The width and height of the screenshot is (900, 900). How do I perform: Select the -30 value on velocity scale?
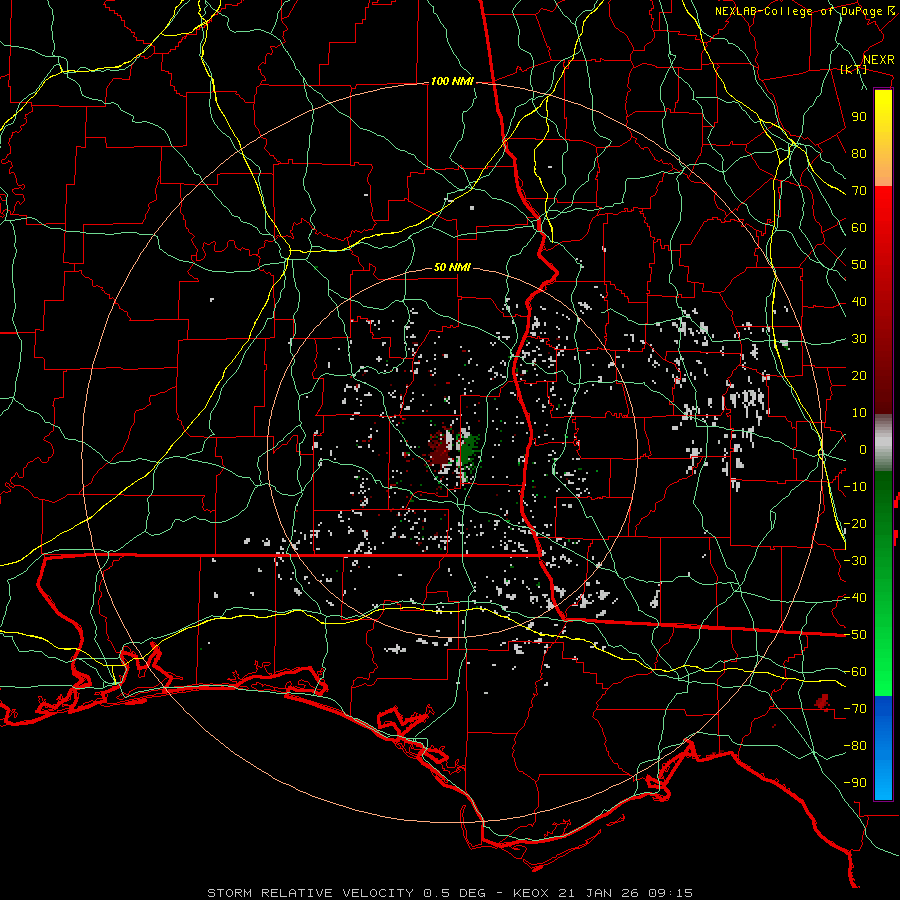[855, 561]
